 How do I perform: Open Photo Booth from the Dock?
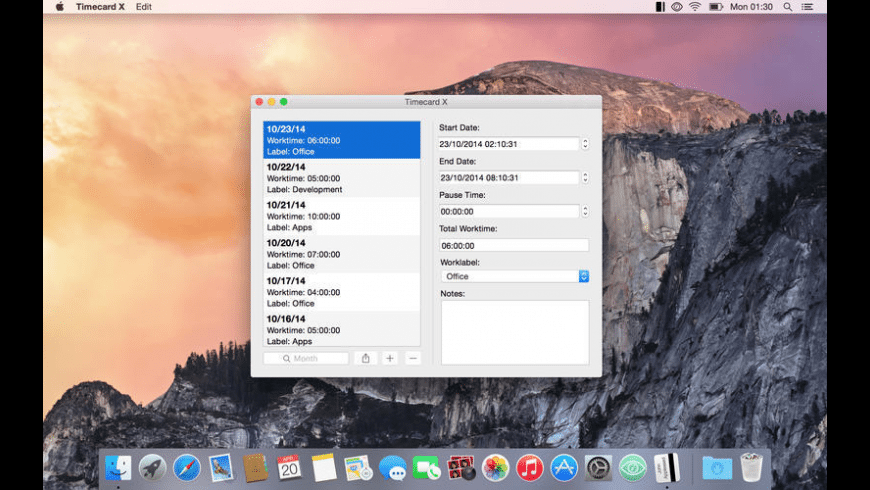point(461,468)
